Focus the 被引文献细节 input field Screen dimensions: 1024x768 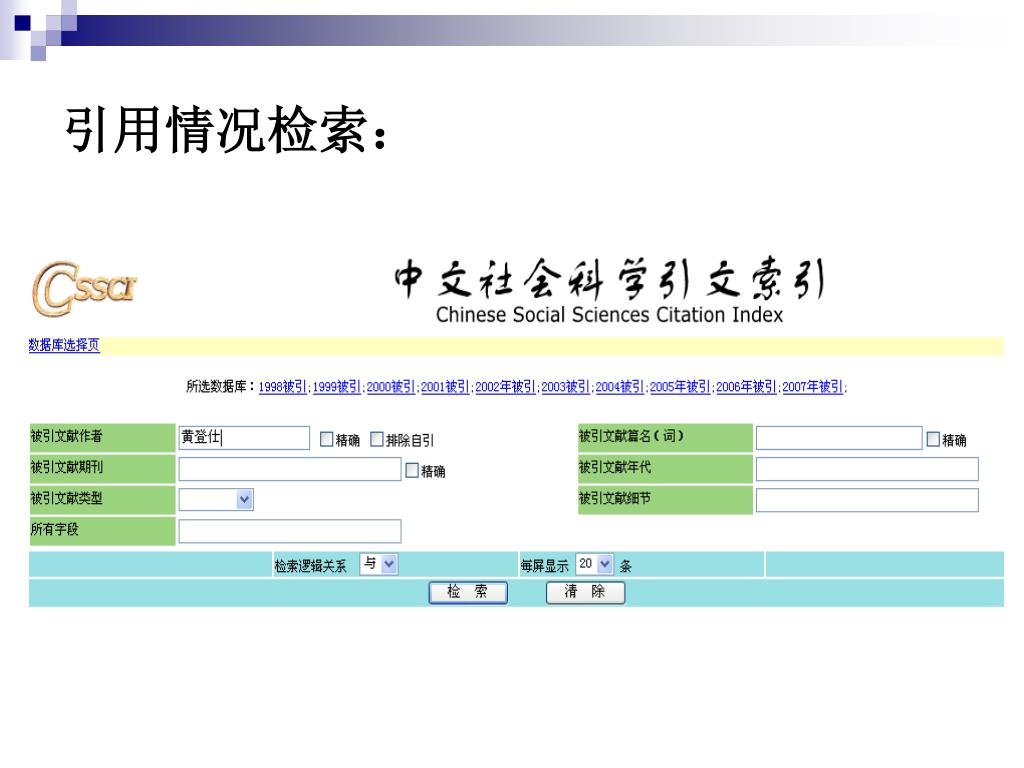point(867,500)
